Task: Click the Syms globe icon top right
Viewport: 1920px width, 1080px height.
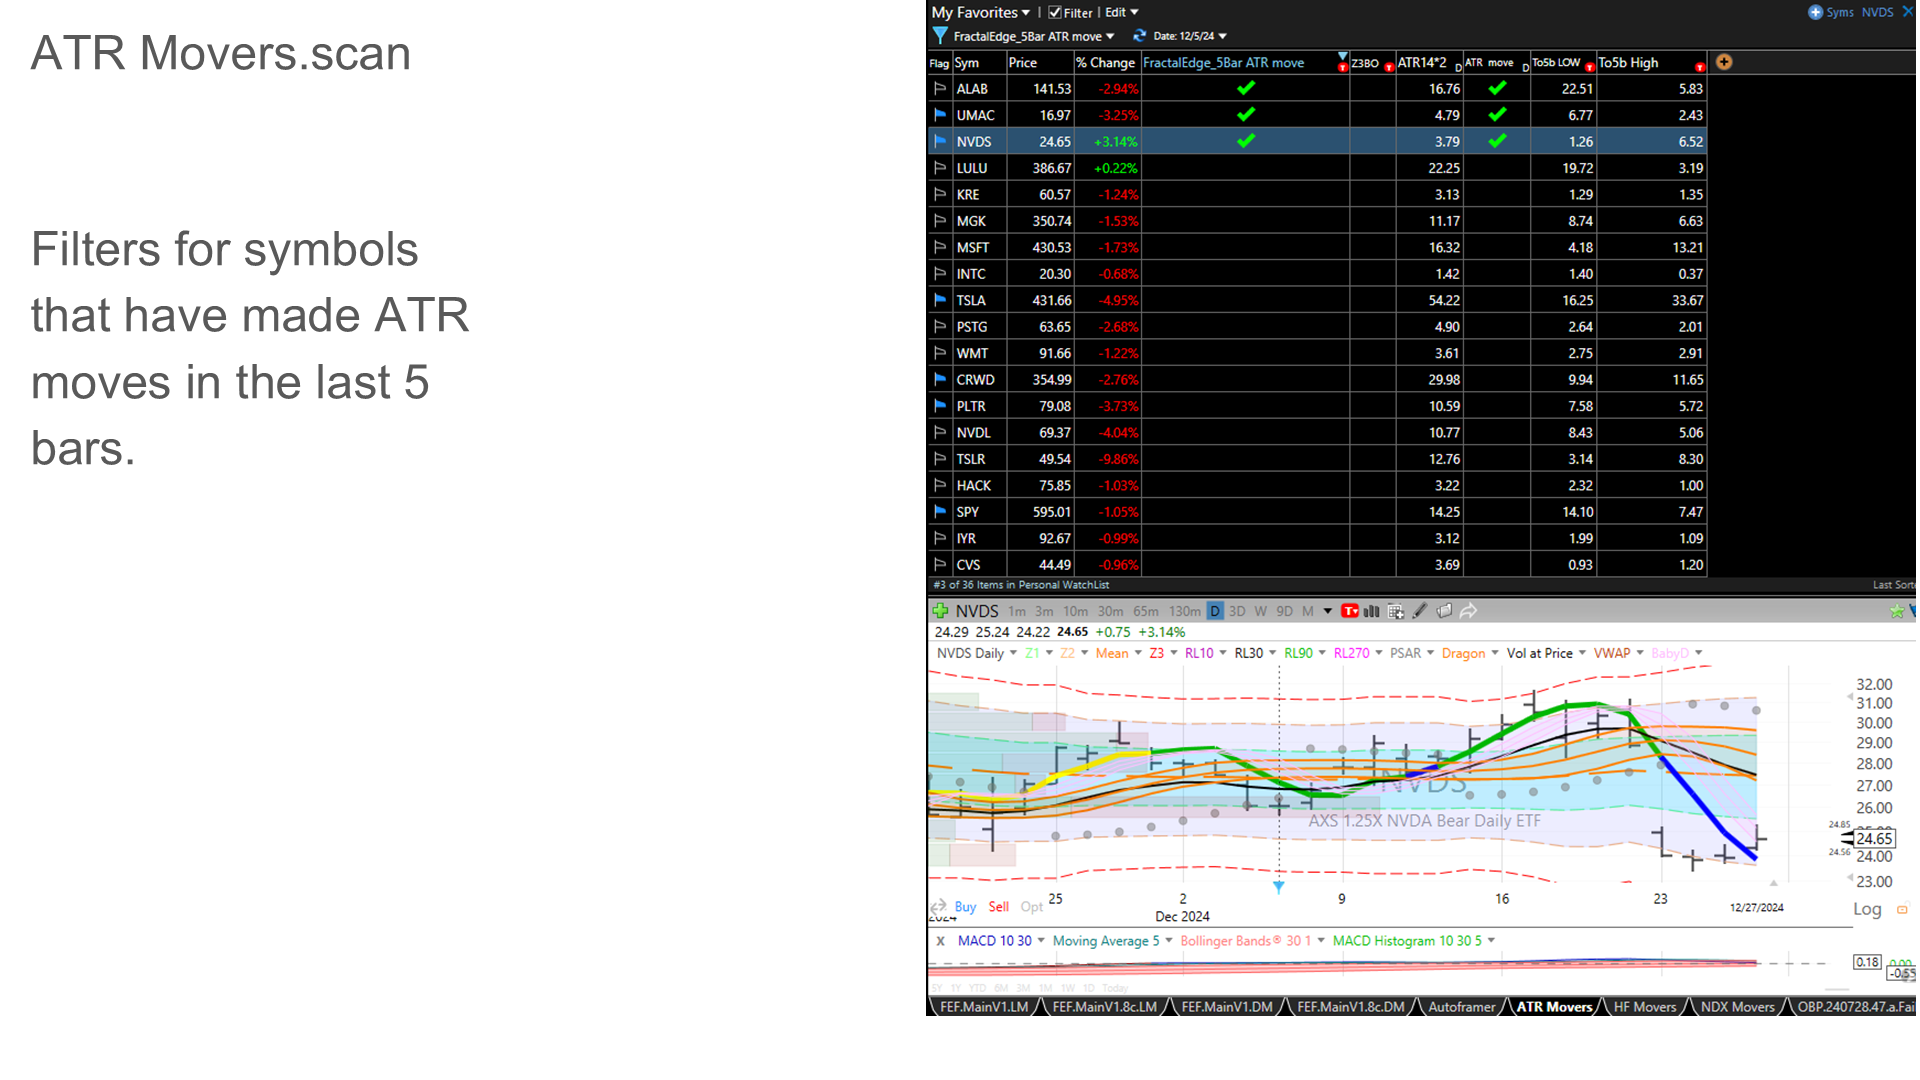Action: coord(1814,12)
